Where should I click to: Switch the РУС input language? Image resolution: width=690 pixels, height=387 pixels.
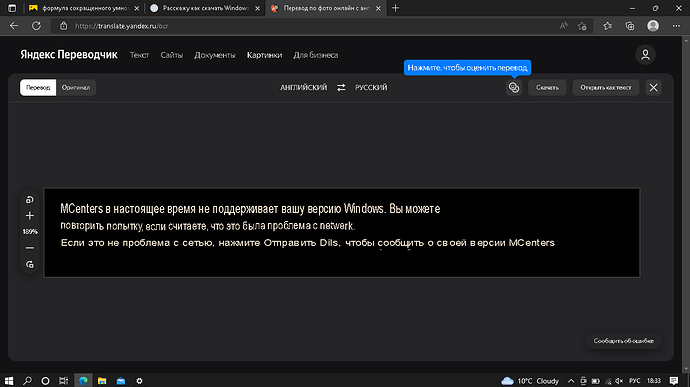635,381
